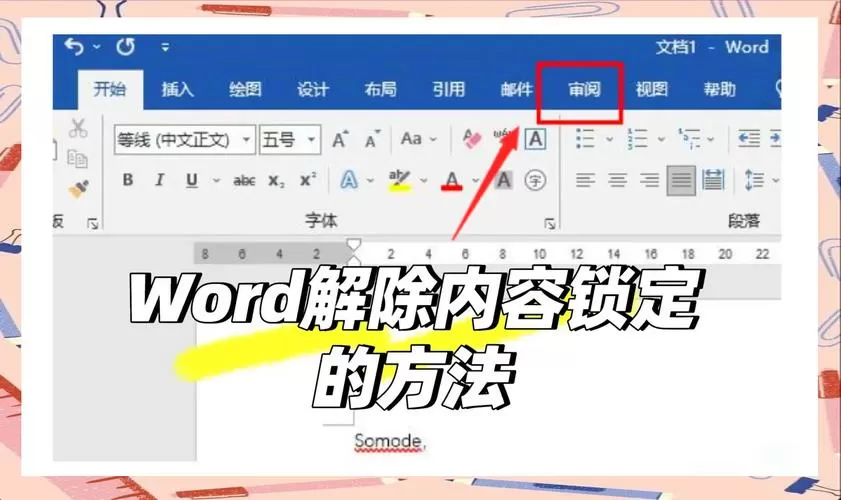Screen dimensions: 841x500
Task: Open the 审阅 ribbon tab
Action: click(x=584, y=89)
